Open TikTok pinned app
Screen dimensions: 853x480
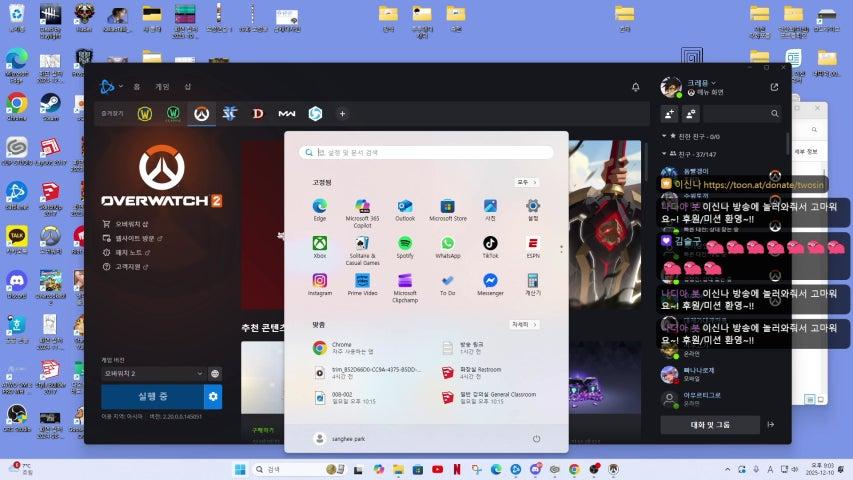pyautogui.click(x=490, y=243)
